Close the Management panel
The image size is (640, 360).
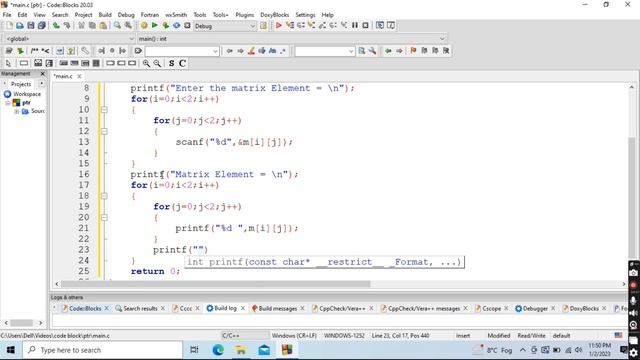point(42,74)
